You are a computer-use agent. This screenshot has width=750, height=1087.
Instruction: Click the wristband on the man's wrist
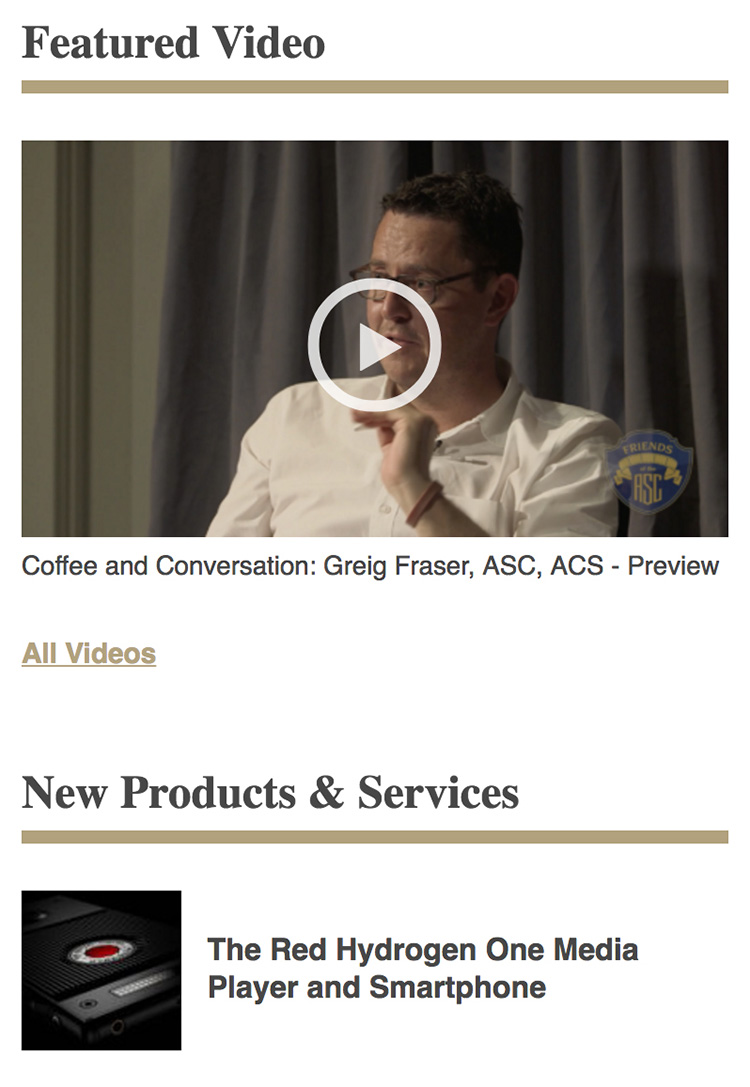424,504
